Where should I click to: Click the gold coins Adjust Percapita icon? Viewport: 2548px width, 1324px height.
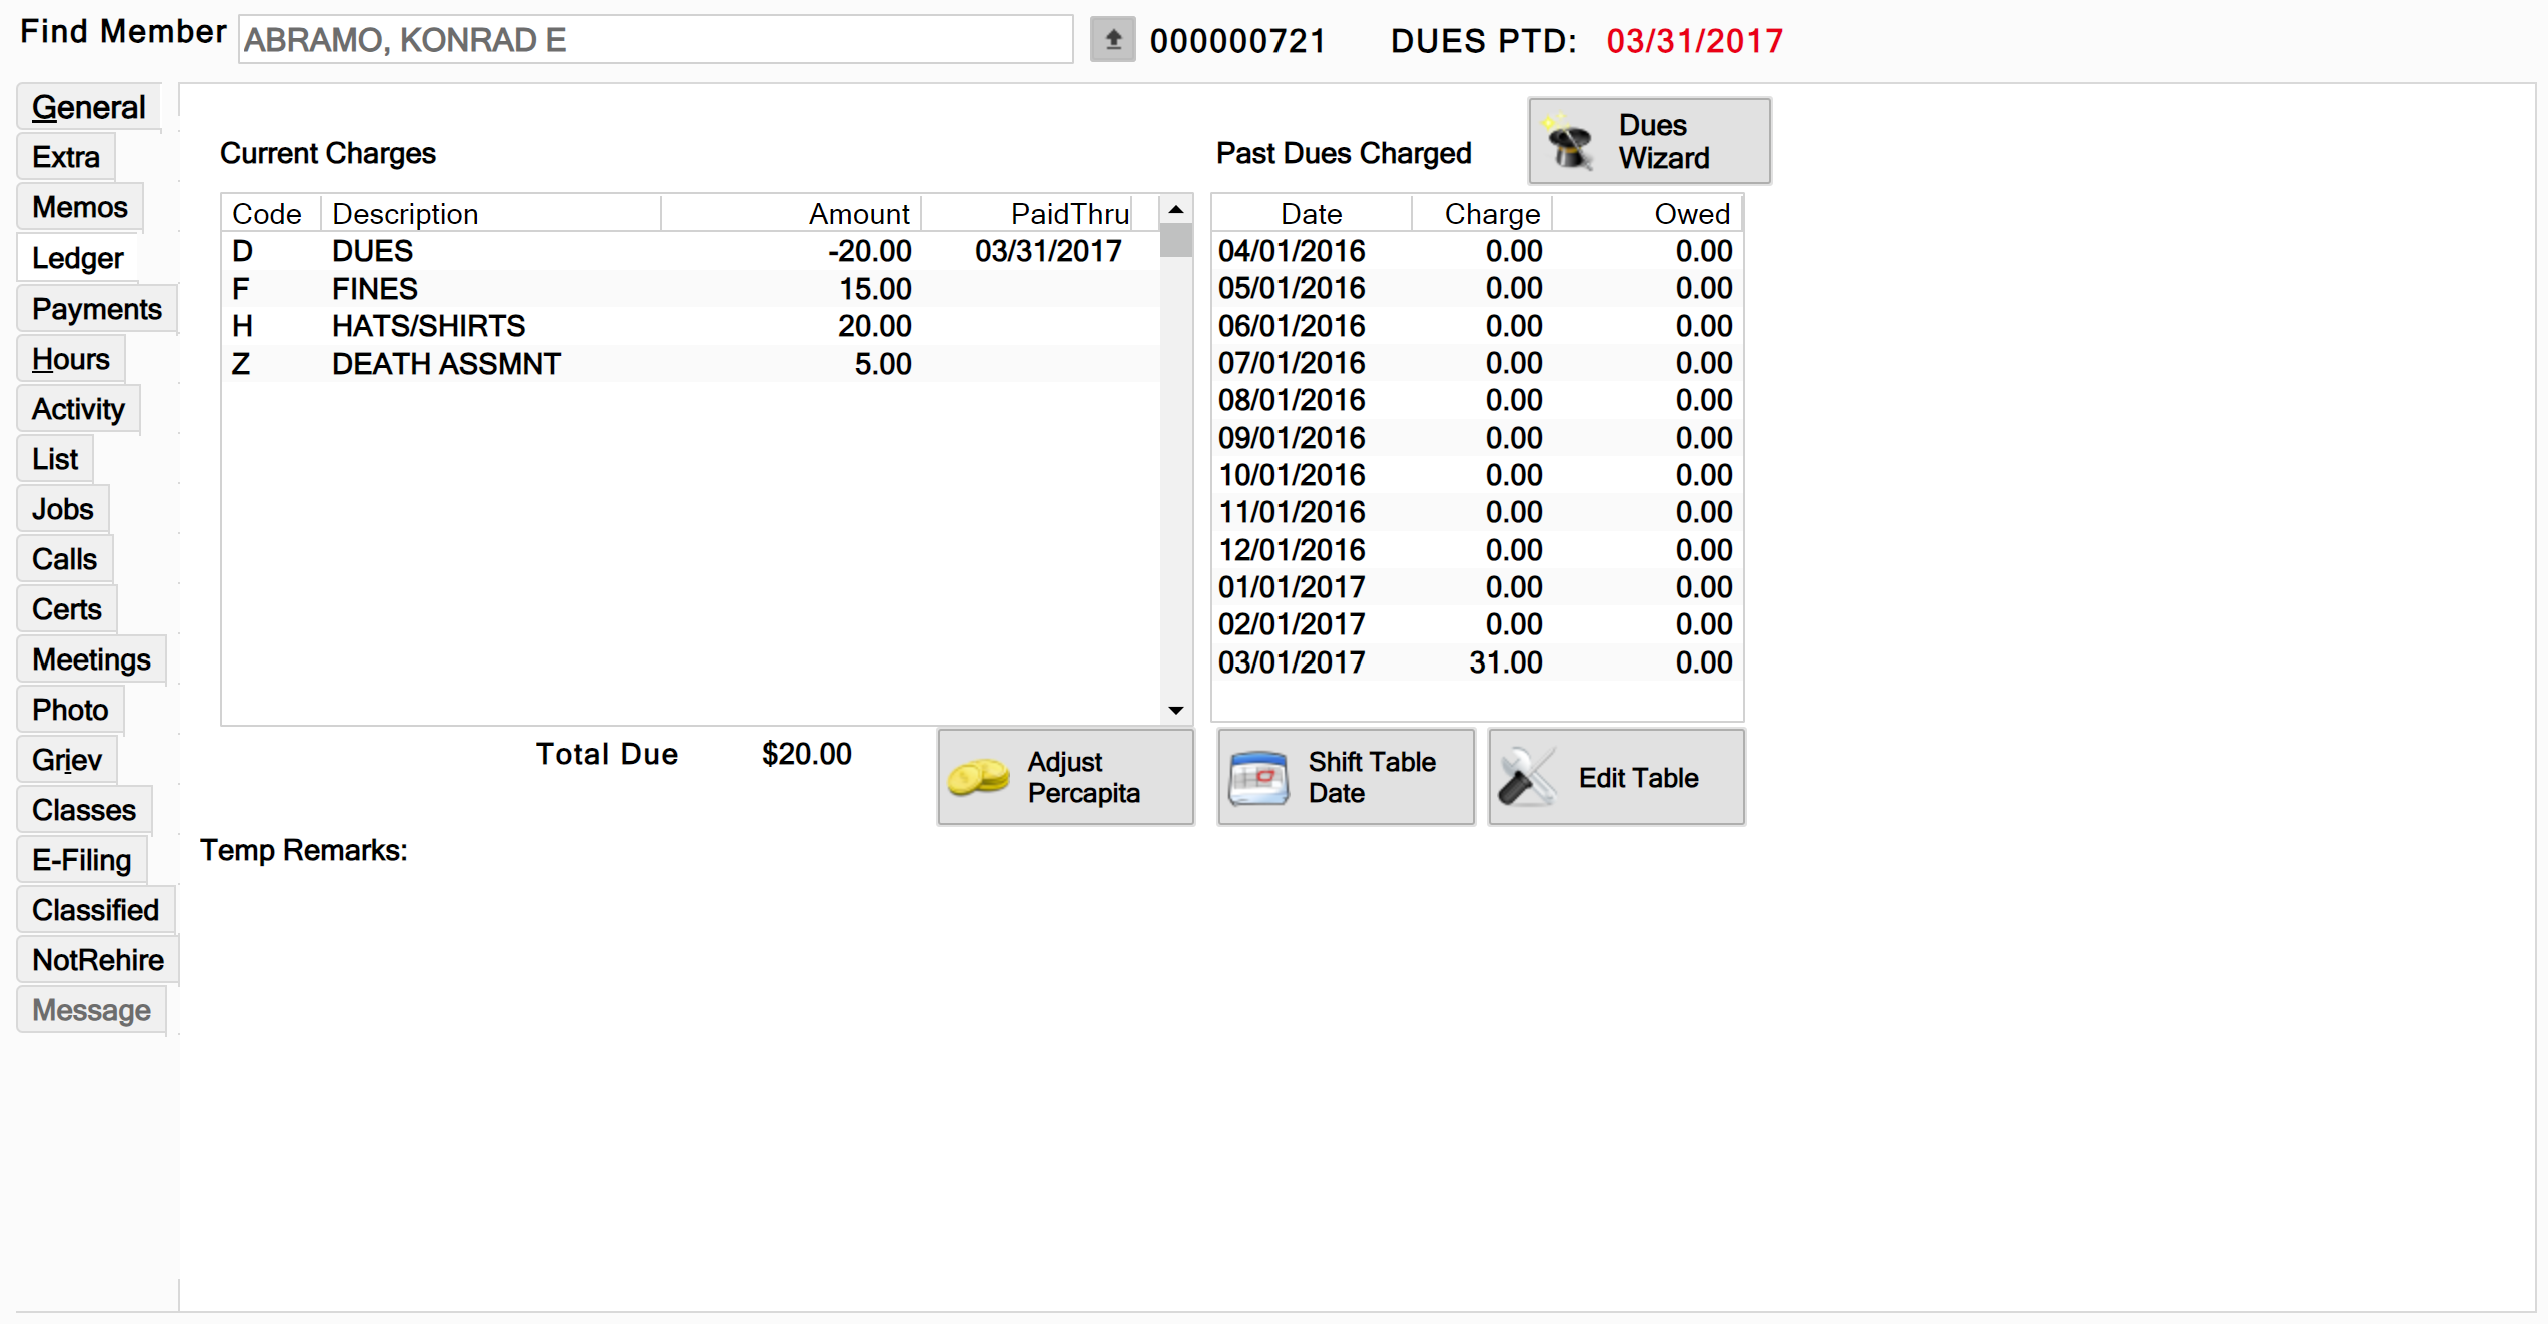[x=978, y=777]
